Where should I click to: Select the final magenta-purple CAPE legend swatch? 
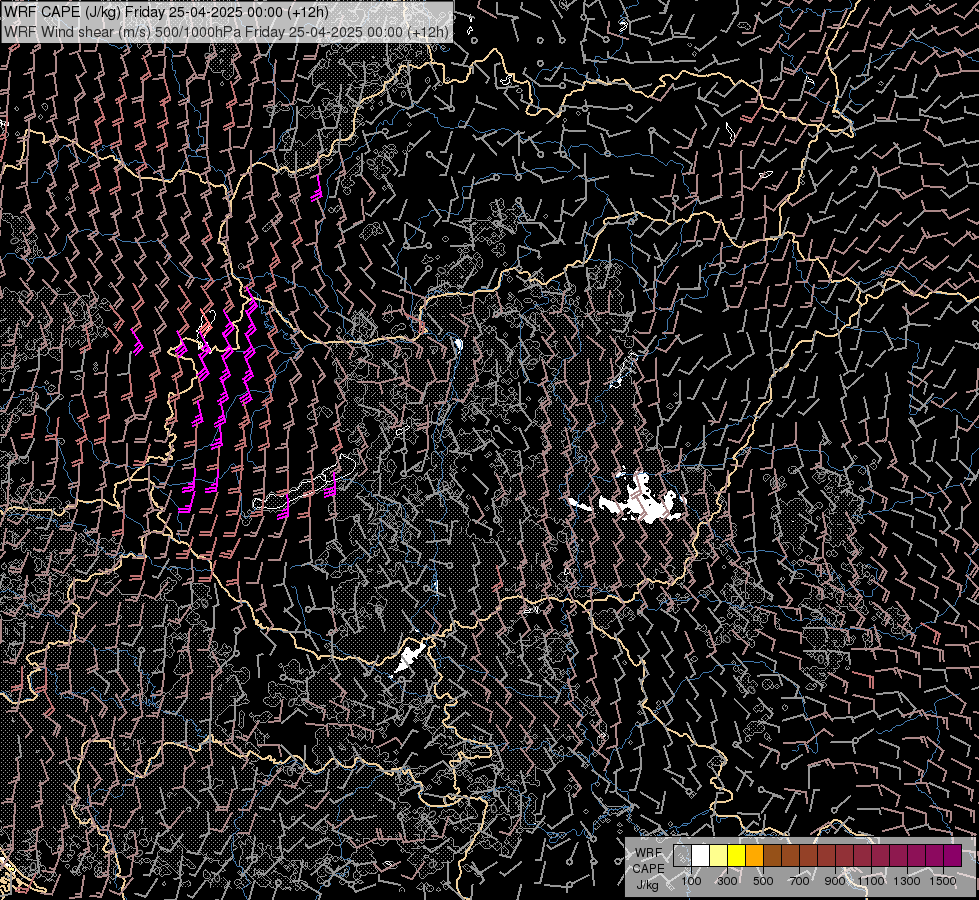pyautogui.click(x=953, y=856)
